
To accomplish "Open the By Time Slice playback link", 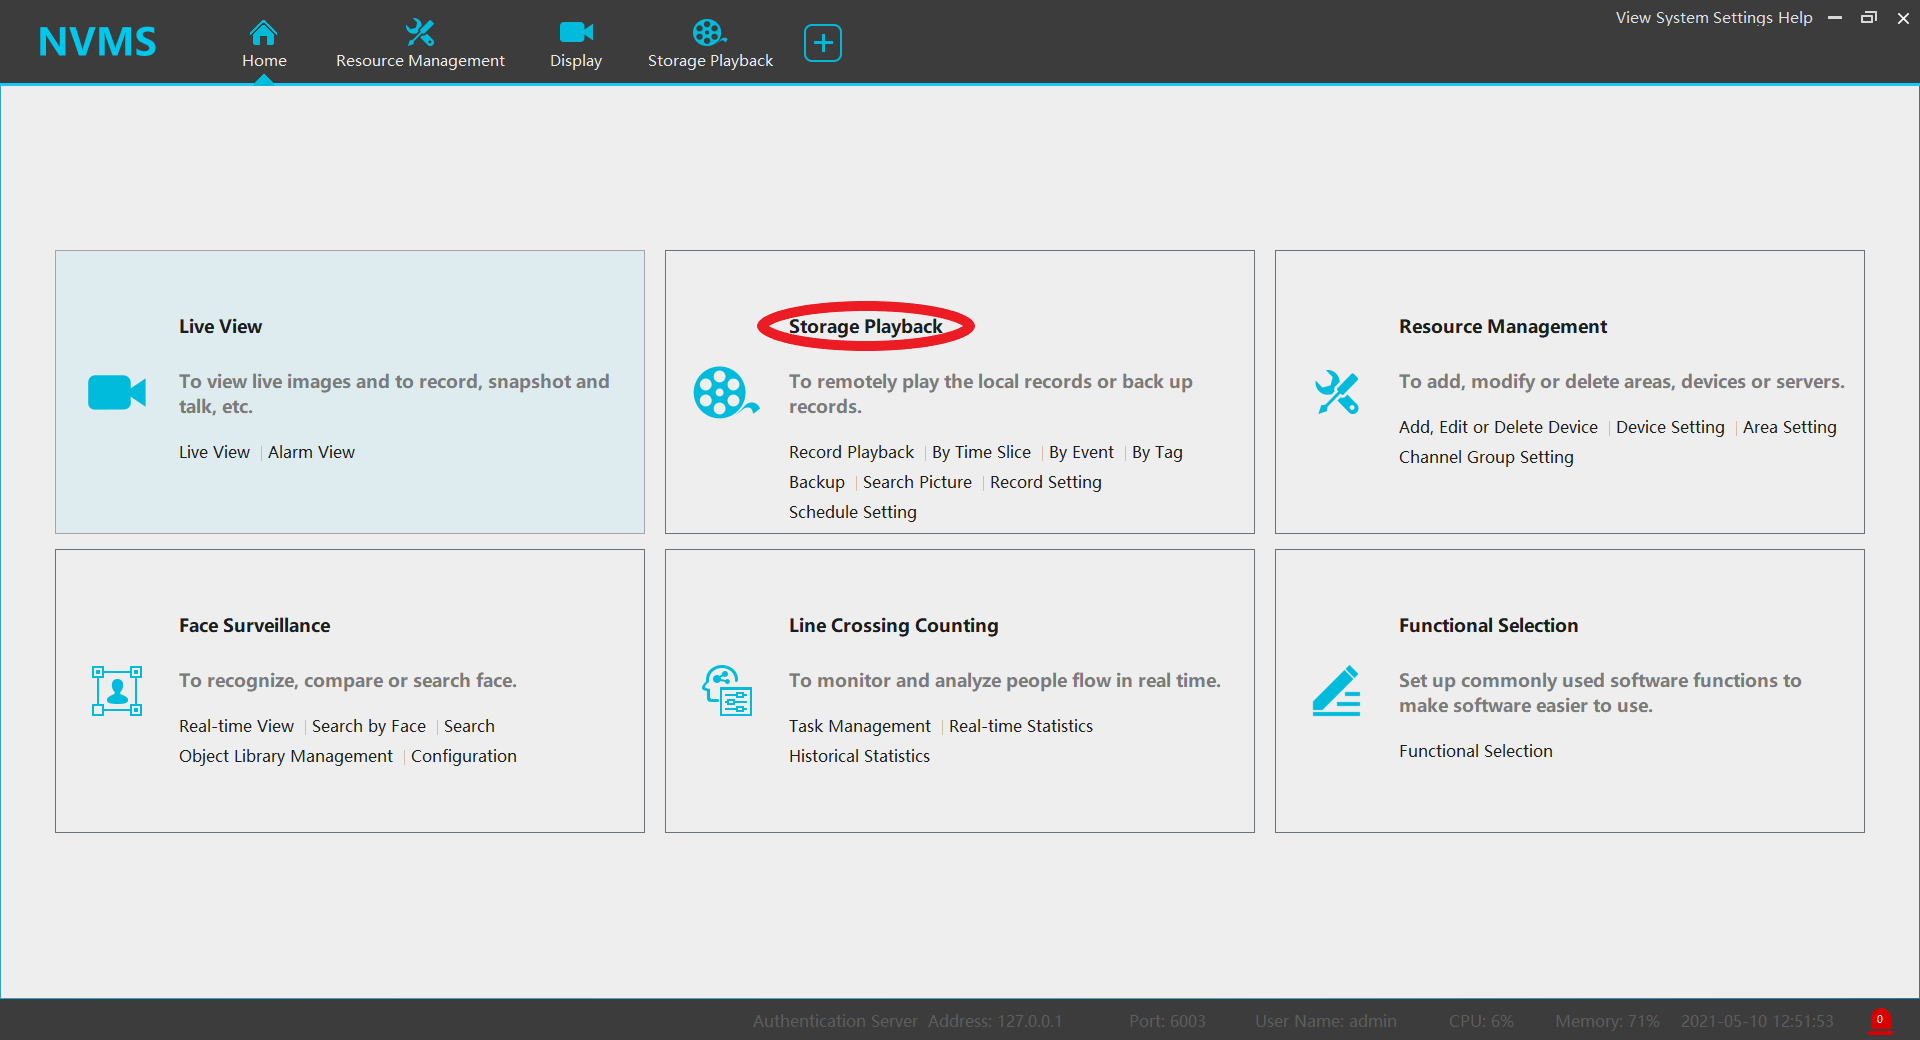I will pyautogui.click(x=981, y=452).
